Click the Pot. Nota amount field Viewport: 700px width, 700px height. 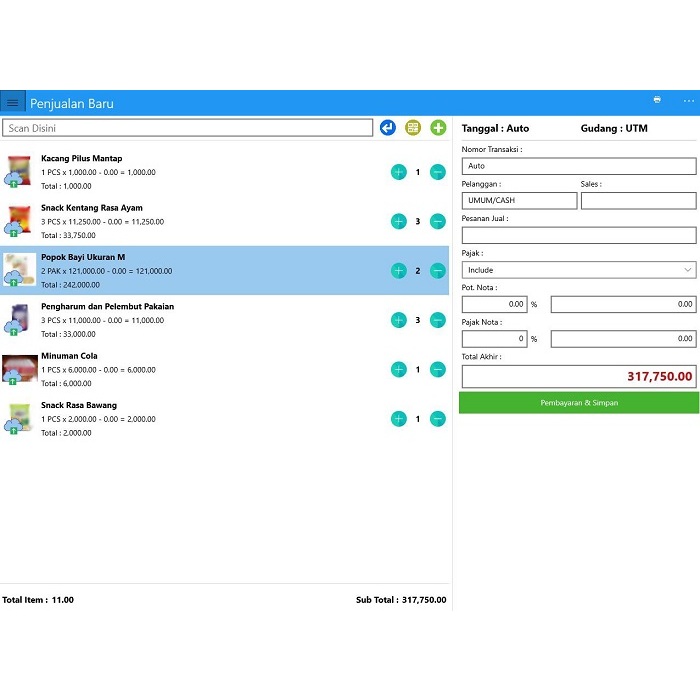[x=623, y=304]
